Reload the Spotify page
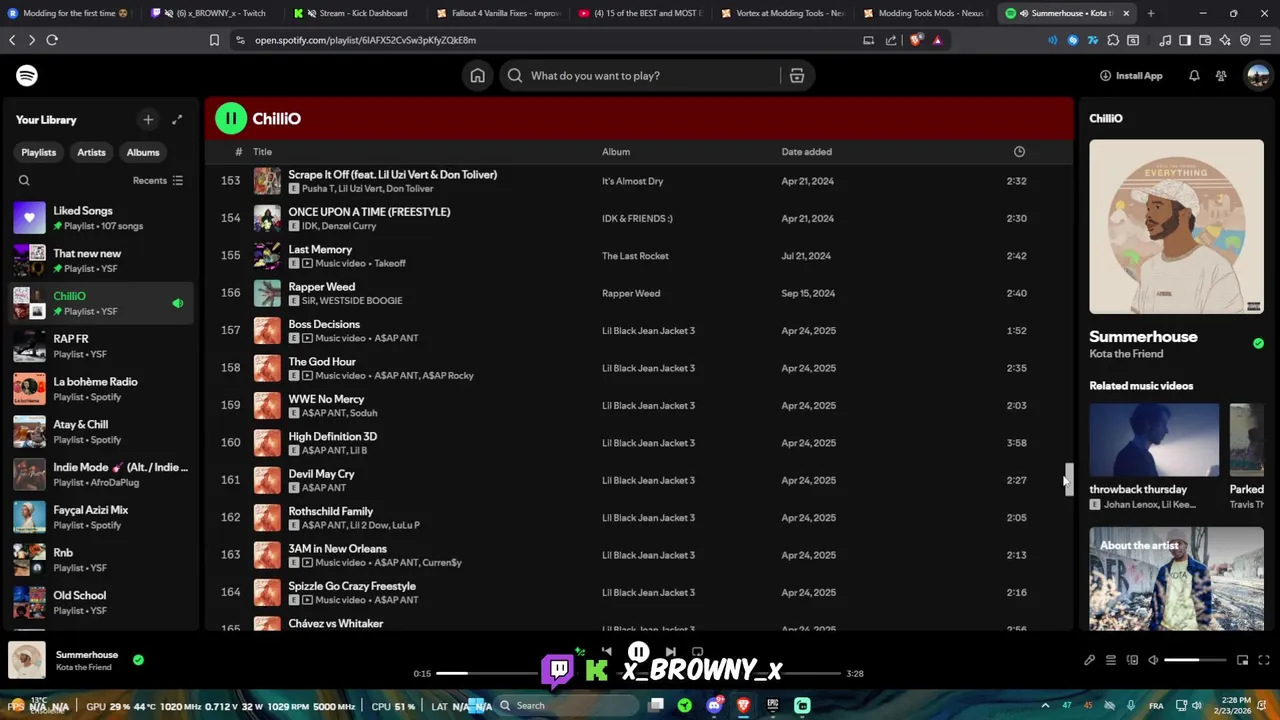Image resolution: width=1280 pixels, height=720 pixels. (52, 40)
